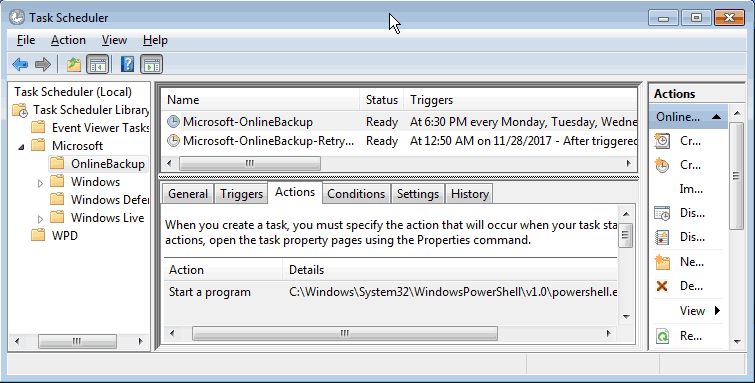
Task: Click the Up one level folder icon
Action: point(74,64)
